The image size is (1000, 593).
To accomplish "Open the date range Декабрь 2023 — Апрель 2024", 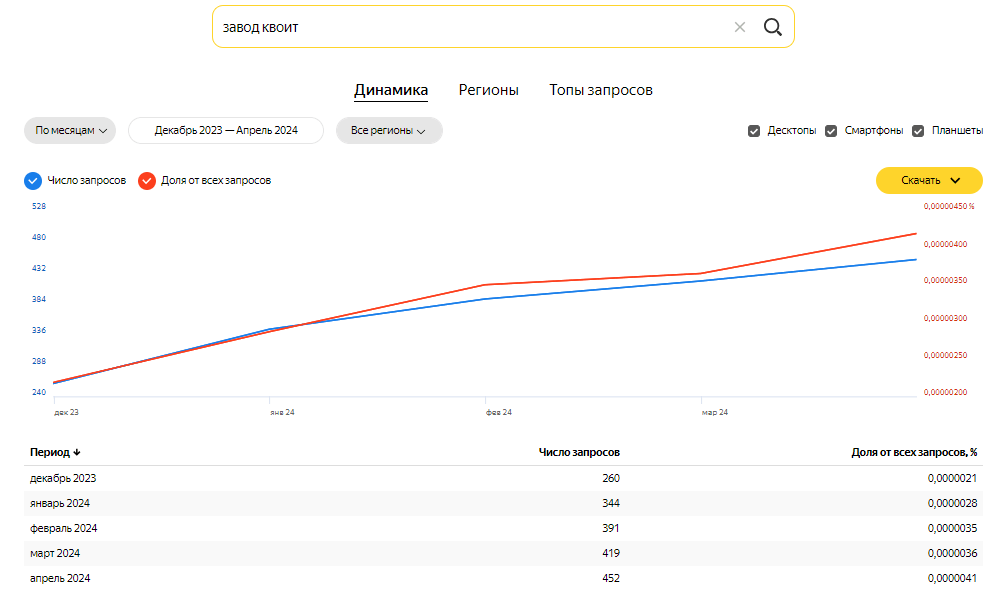I will 226,131.
